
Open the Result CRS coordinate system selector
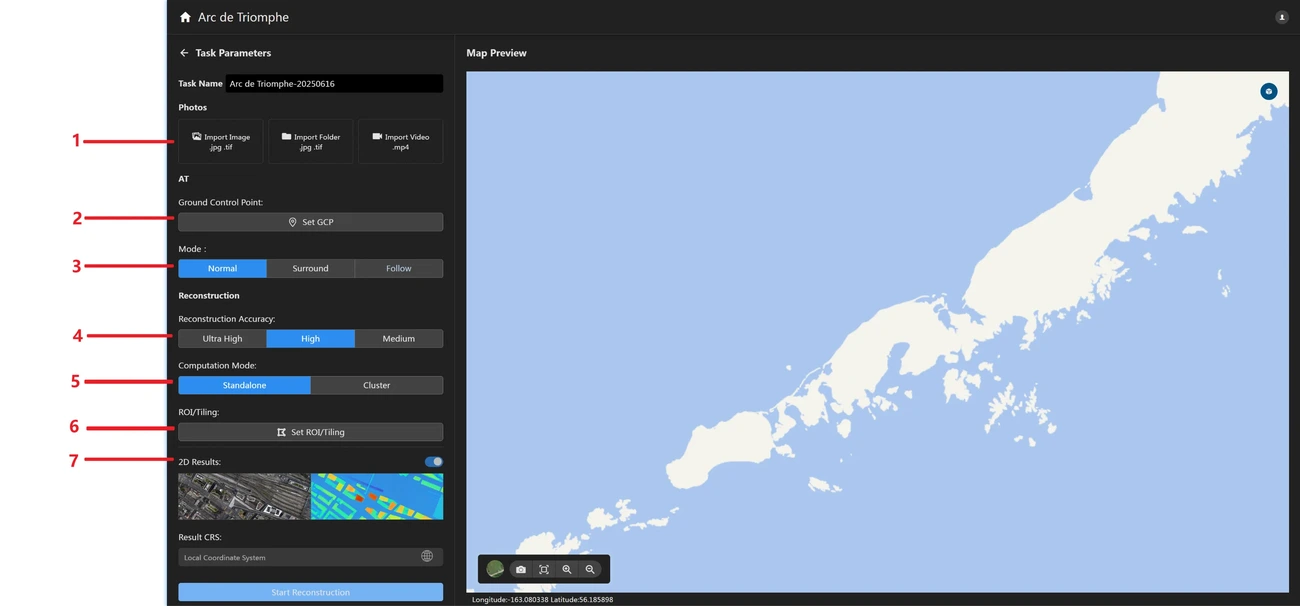tap(300, 557)
